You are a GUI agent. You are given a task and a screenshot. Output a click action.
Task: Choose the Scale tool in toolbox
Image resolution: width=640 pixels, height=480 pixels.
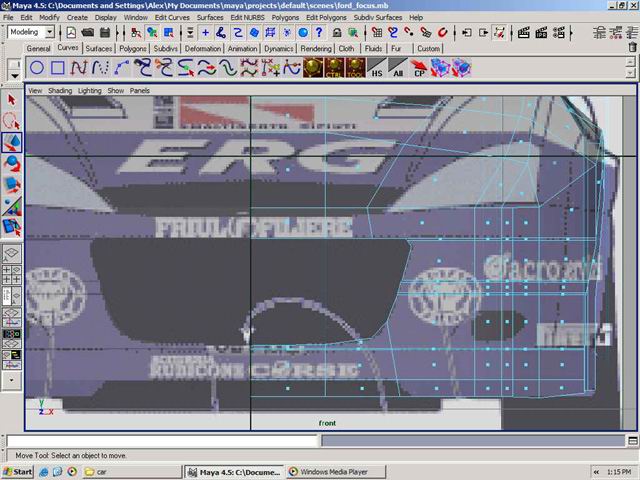(12, 184)
